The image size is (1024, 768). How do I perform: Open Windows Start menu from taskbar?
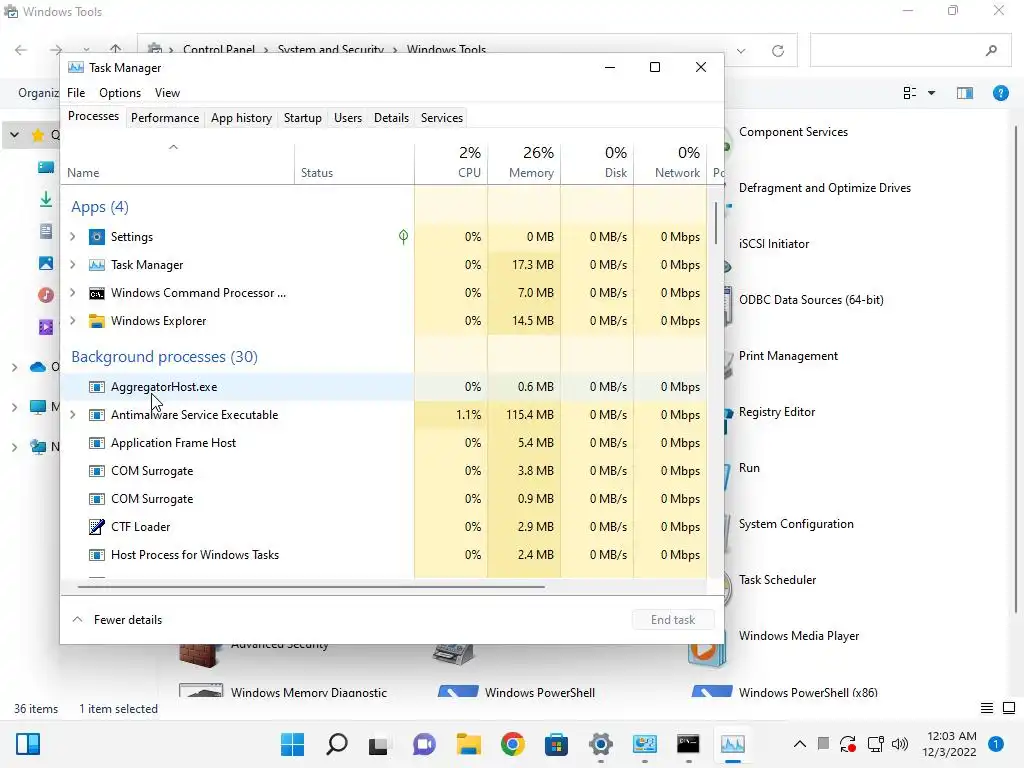click(x=292, y=744)
